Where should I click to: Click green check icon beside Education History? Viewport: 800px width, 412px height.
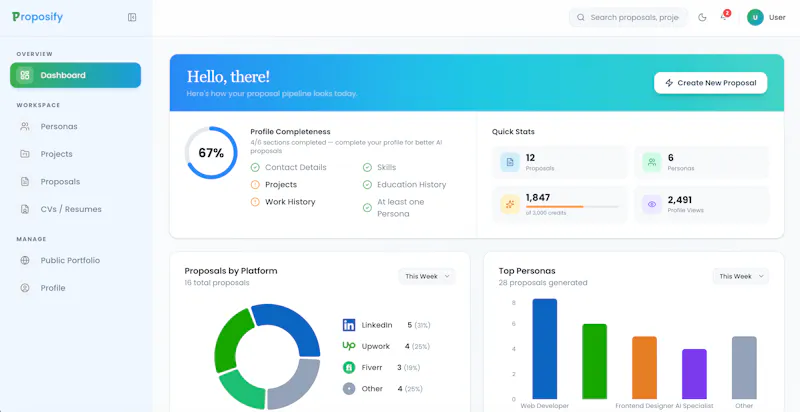[367, 185]
